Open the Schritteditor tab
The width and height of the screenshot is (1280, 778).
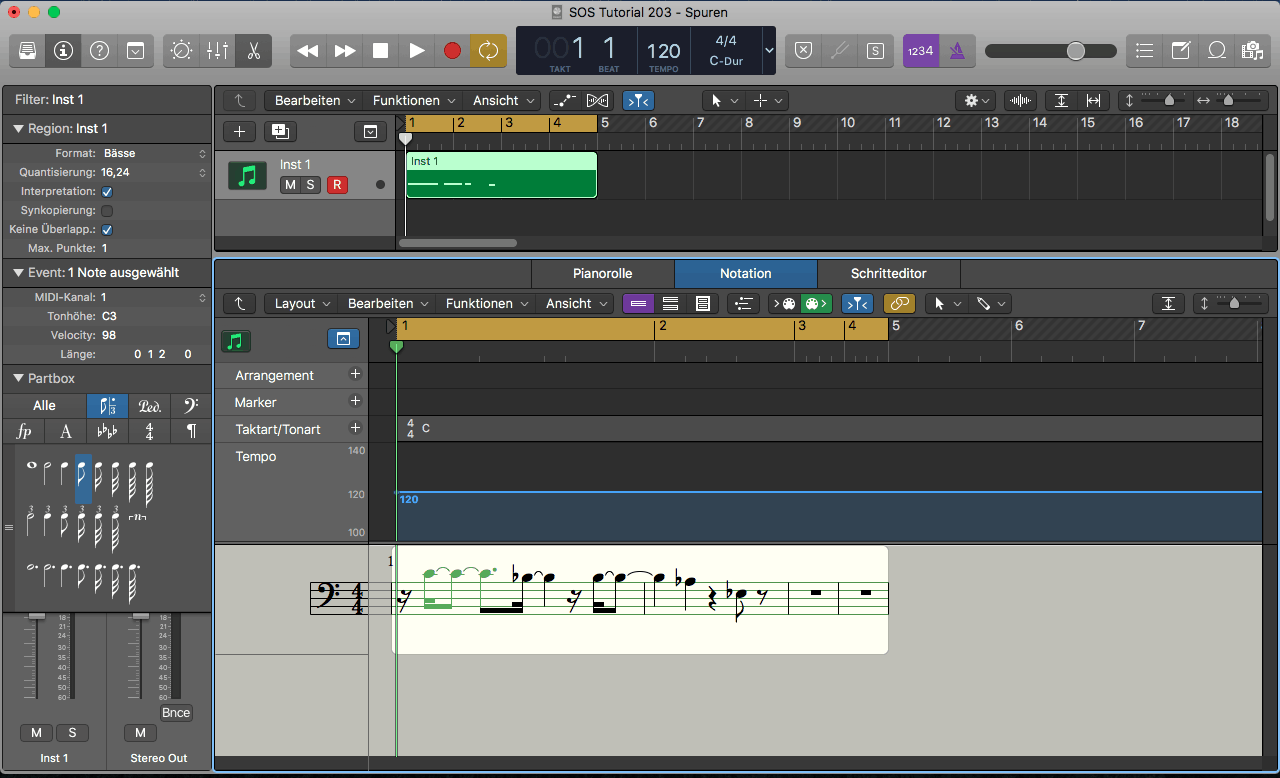click(886, 273)
